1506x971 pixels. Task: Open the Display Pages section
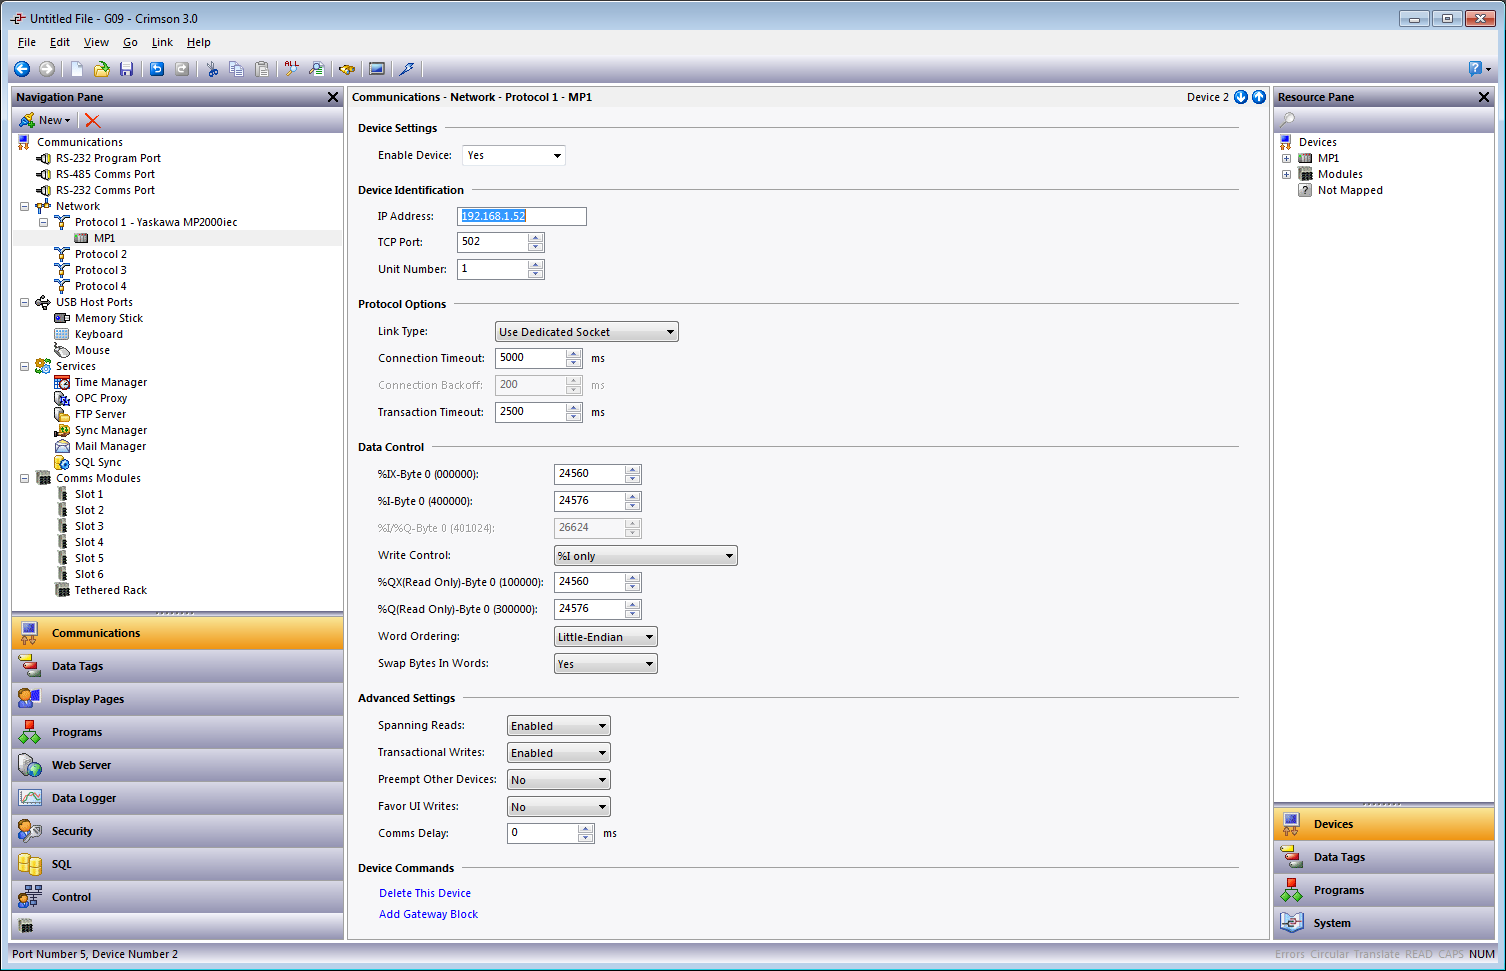click(178, 699)
